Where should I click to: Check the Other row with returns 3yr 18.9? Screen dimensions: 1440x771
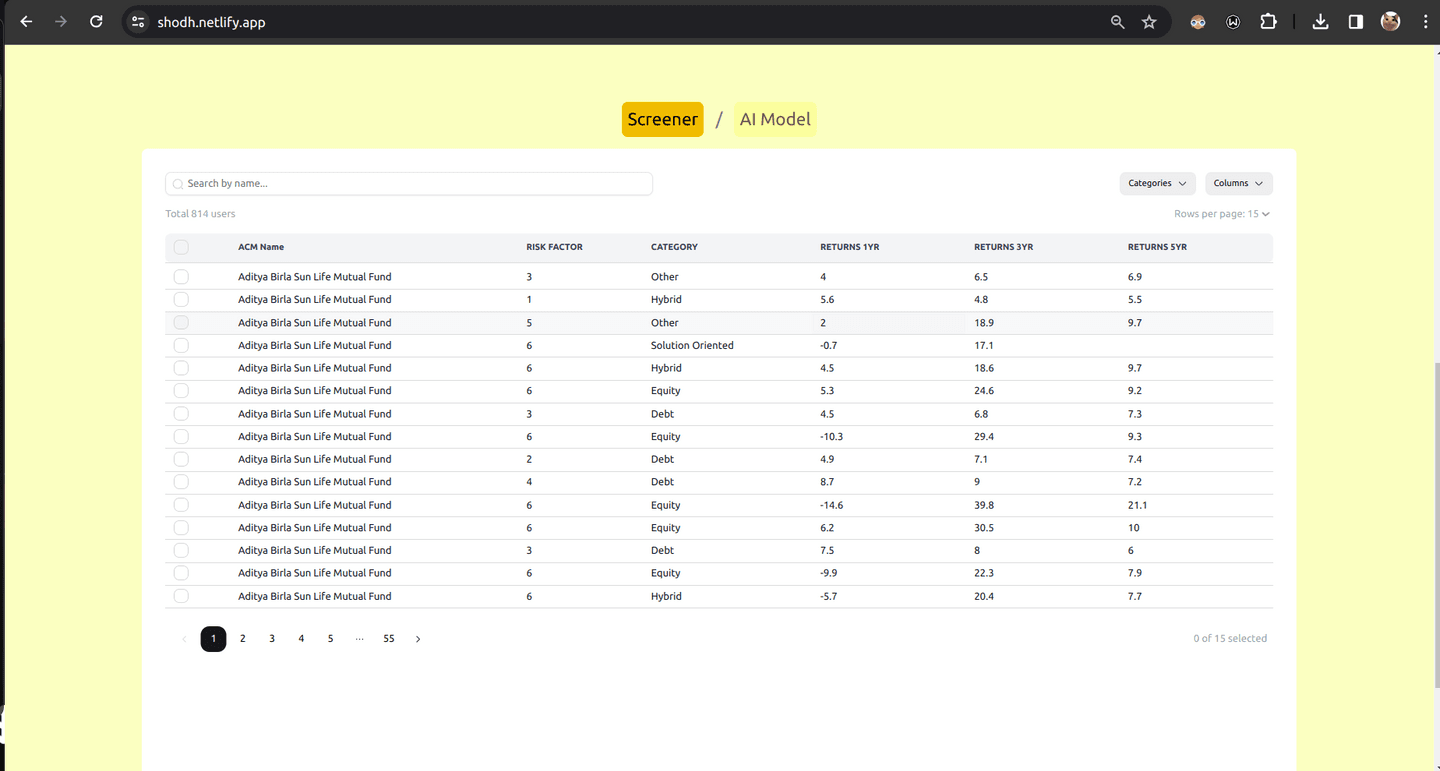[x=181, y=322]
